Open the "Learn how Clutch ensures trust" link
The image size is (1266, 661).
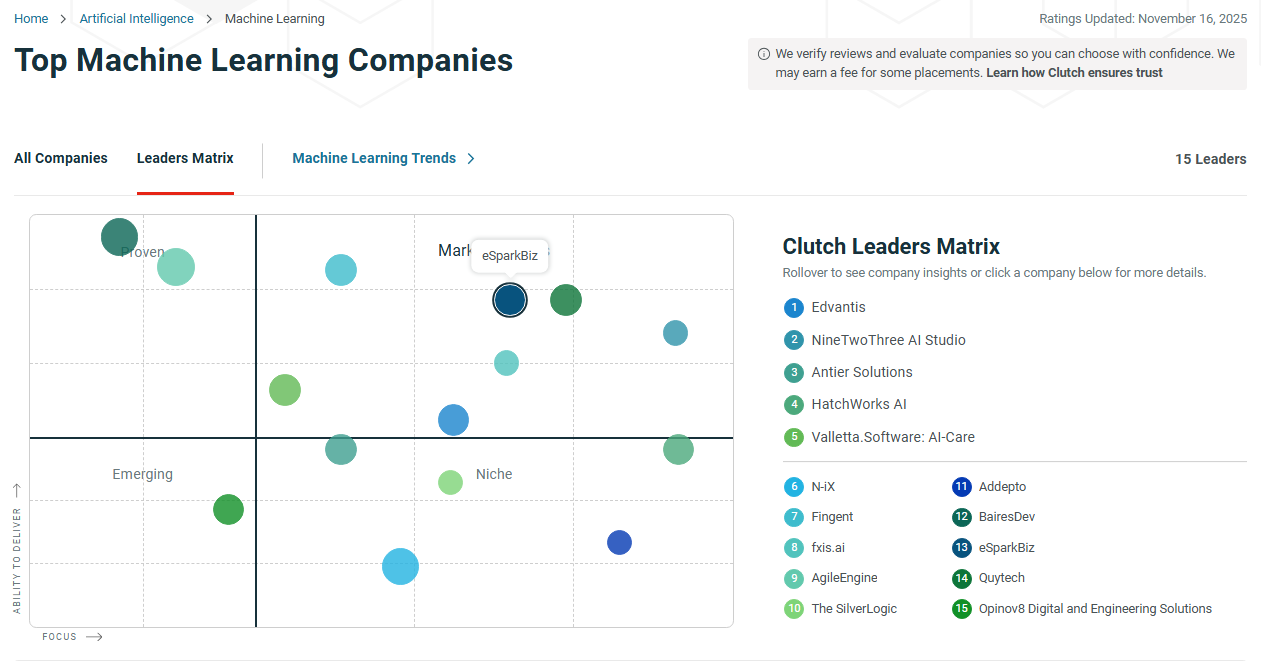1074,72
